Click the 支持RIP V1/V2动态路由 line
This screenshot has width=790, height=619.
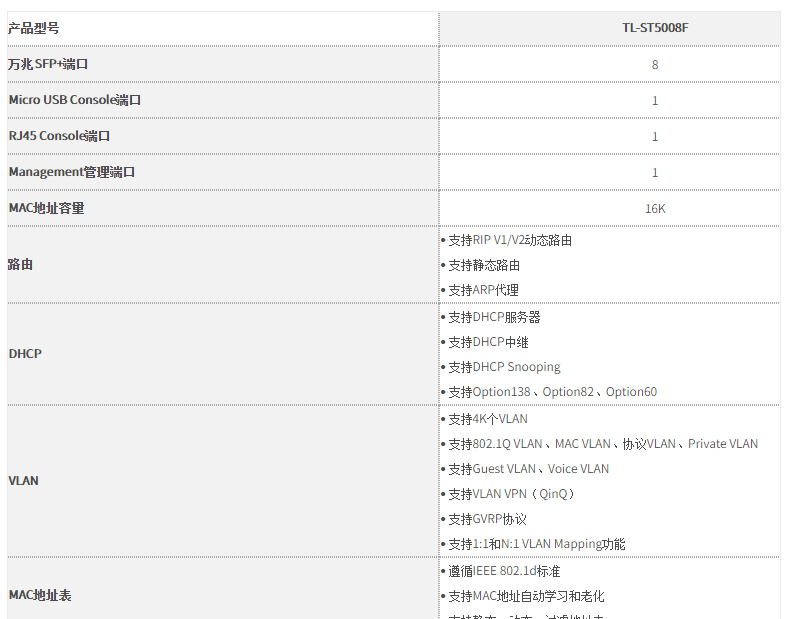pos(510,240)
